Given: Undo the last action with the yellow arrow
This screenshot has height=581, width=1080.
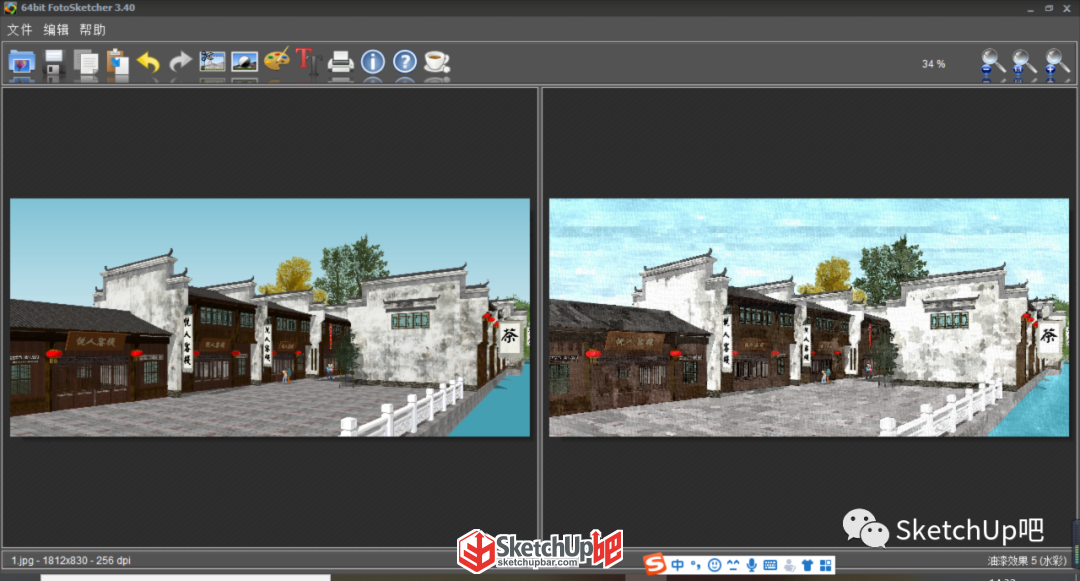Looking at the screenshot, I should point(148,63).
